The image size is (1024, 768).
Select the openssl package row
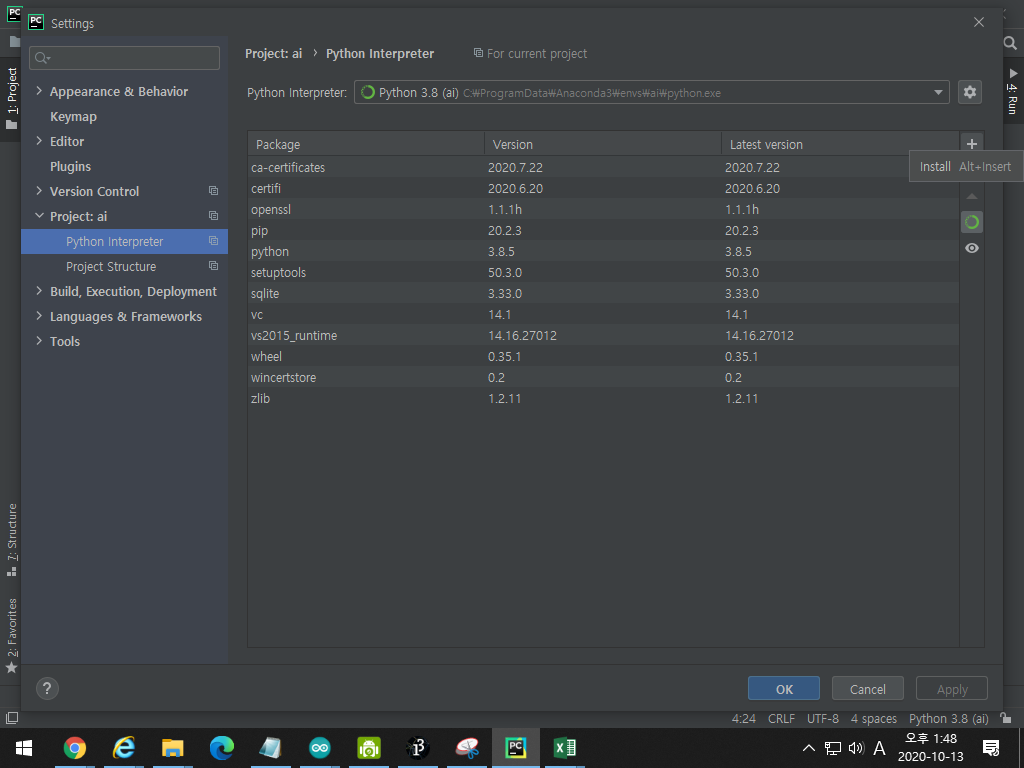coord(603,210)
